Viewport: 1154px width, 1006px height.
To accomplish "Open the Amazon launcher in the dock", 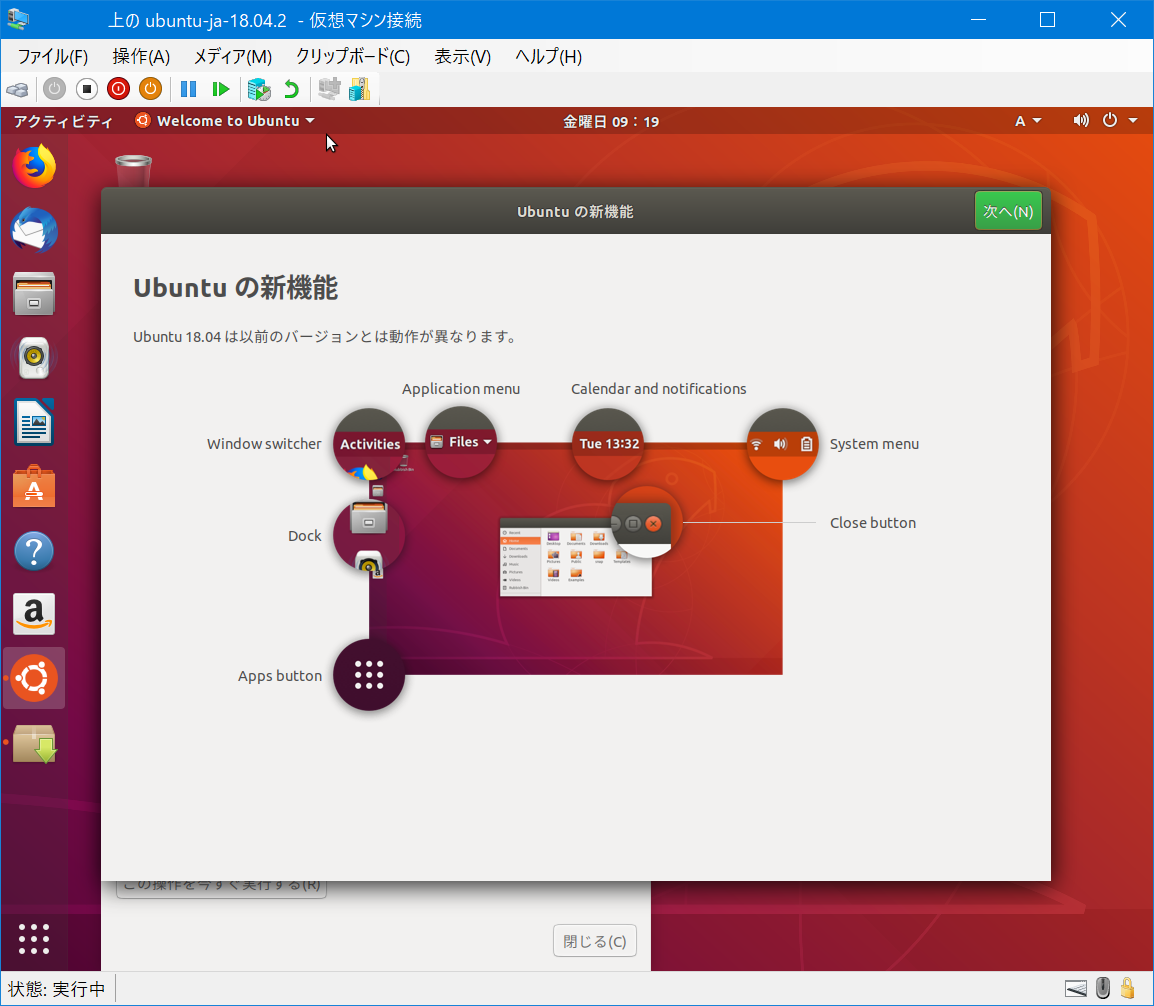I will tap(33, 614).
